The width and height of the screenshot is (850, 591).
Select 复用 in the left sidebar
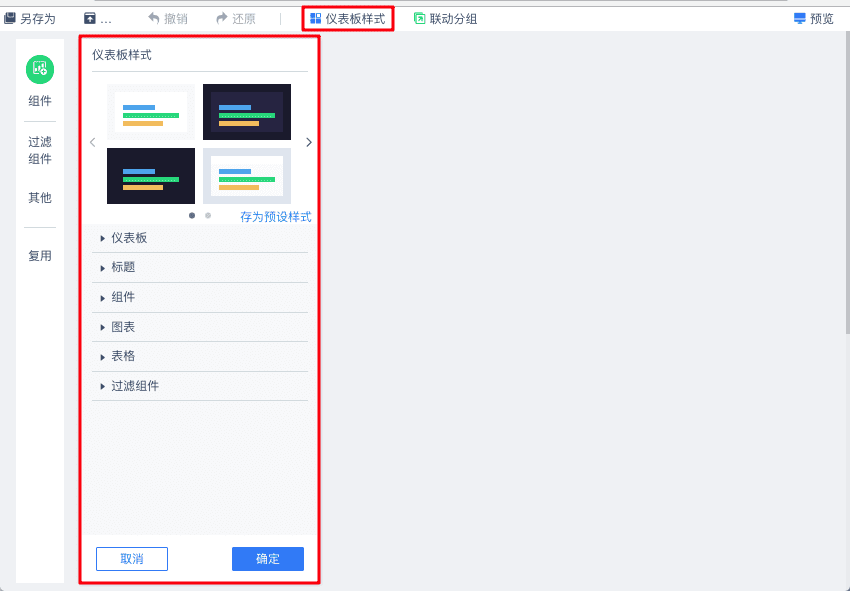40,255
